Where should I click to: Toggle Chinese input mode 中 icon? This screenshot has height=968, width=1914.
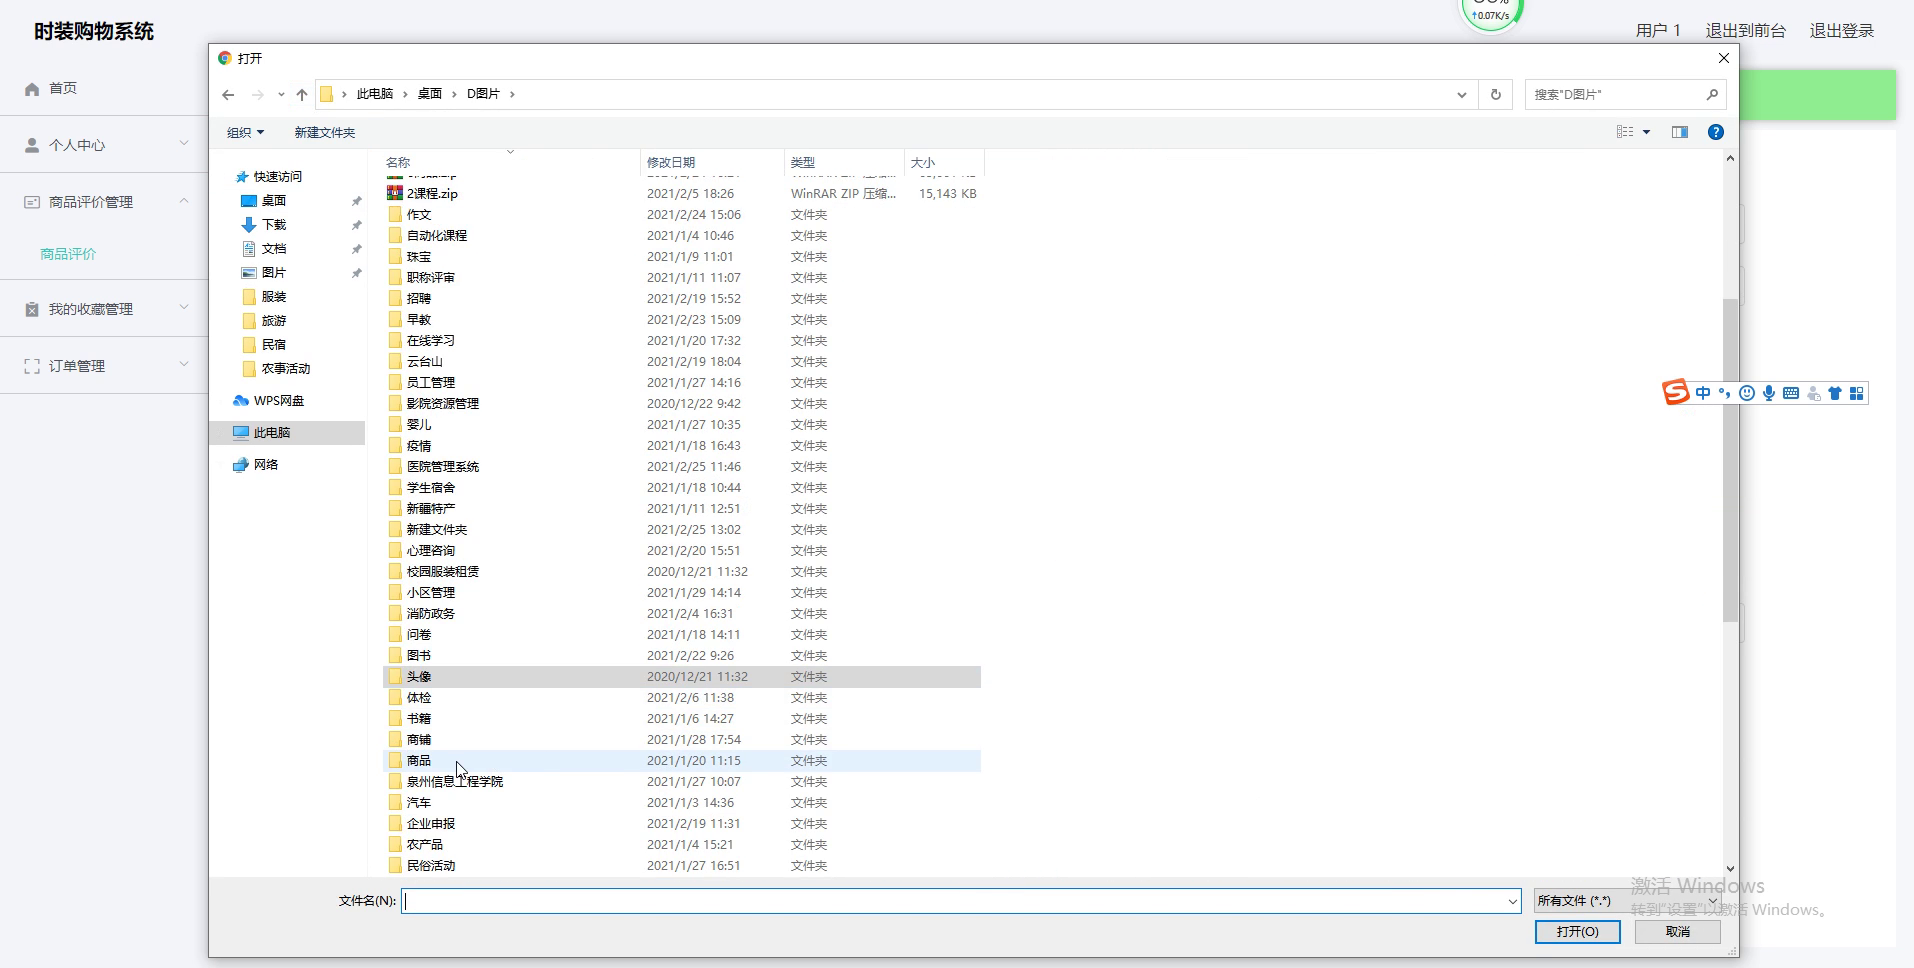pos(1703,393)
